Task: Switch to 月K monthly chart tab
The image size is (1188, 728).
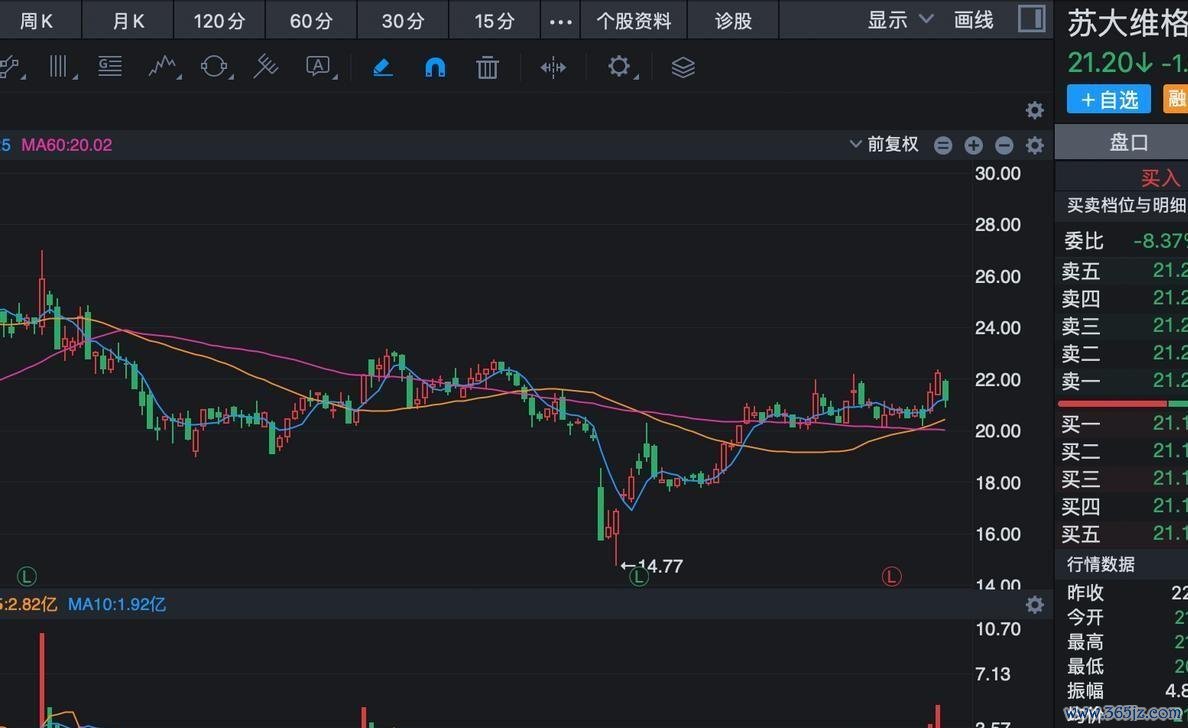Action: (128, 20)
